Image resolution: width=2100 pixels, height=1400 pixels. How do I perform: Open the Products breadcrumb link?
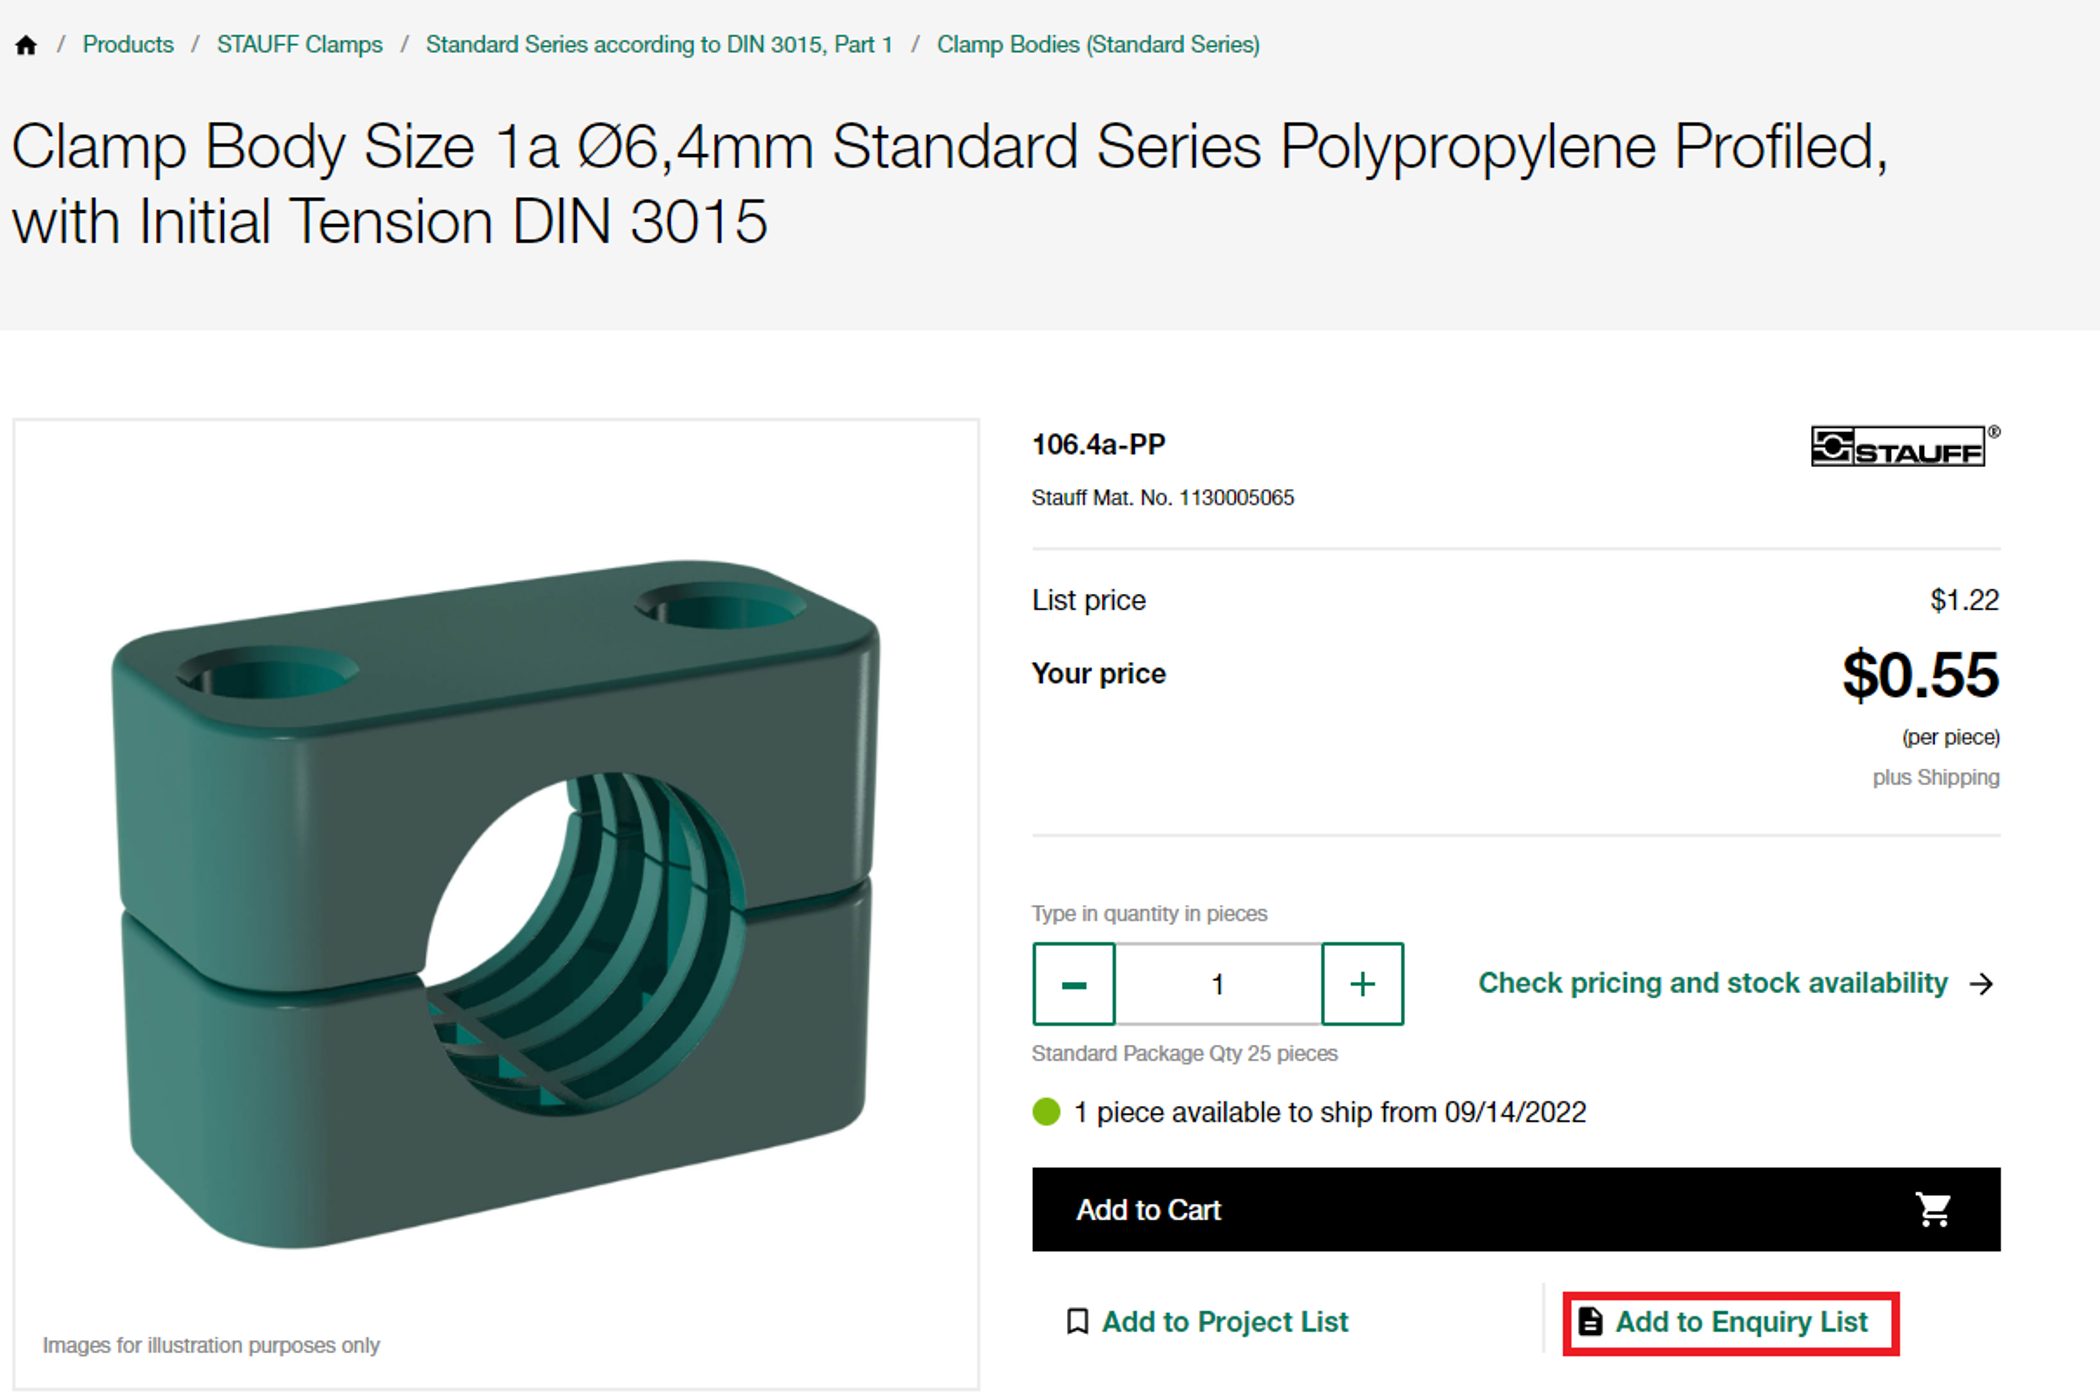click(x=128, y=45)
